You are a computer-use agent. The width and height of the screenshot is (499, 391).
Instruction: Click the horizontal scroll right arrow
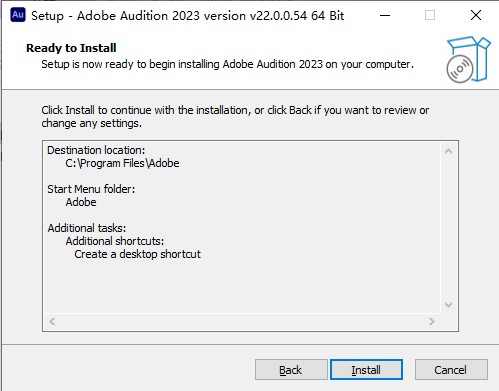[x=432, y=321]
